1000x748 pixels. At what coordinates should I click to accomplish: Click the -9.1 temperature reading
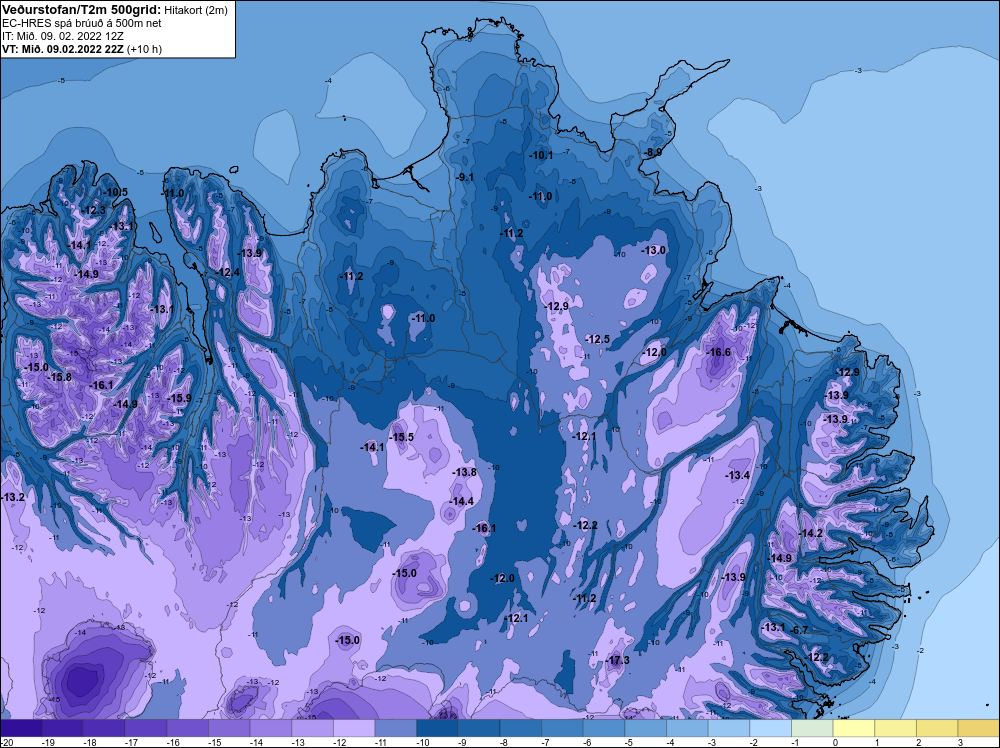tap(466, 177)
